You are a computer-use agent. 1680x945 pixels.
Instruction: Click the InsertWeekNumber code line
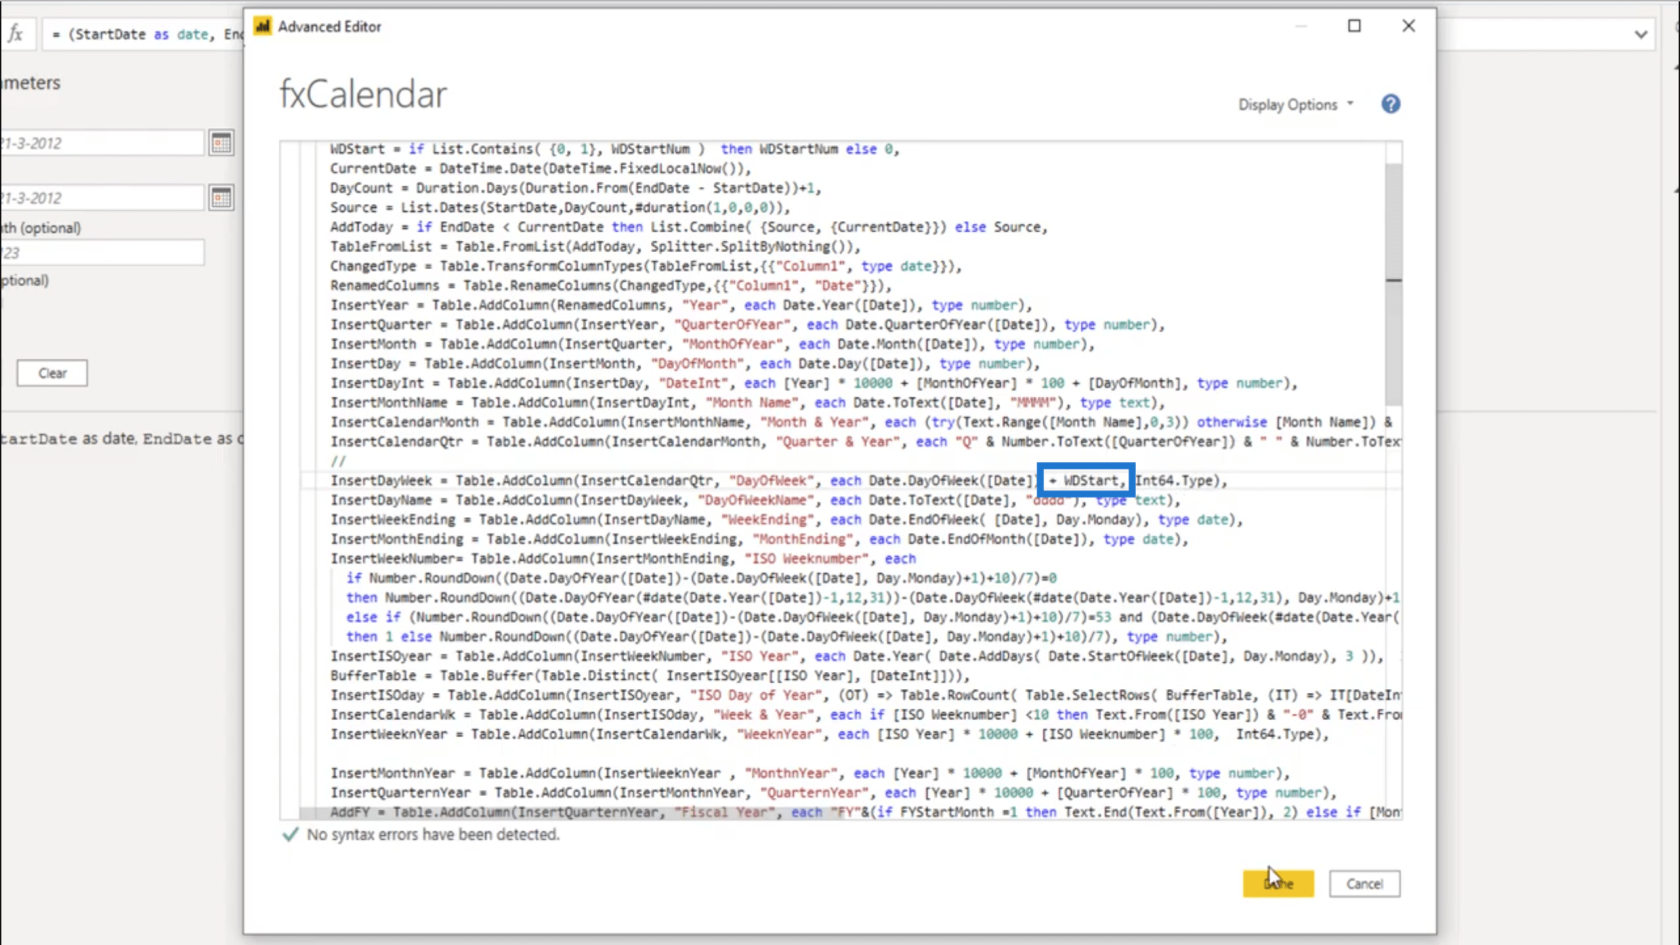(623, 559)
